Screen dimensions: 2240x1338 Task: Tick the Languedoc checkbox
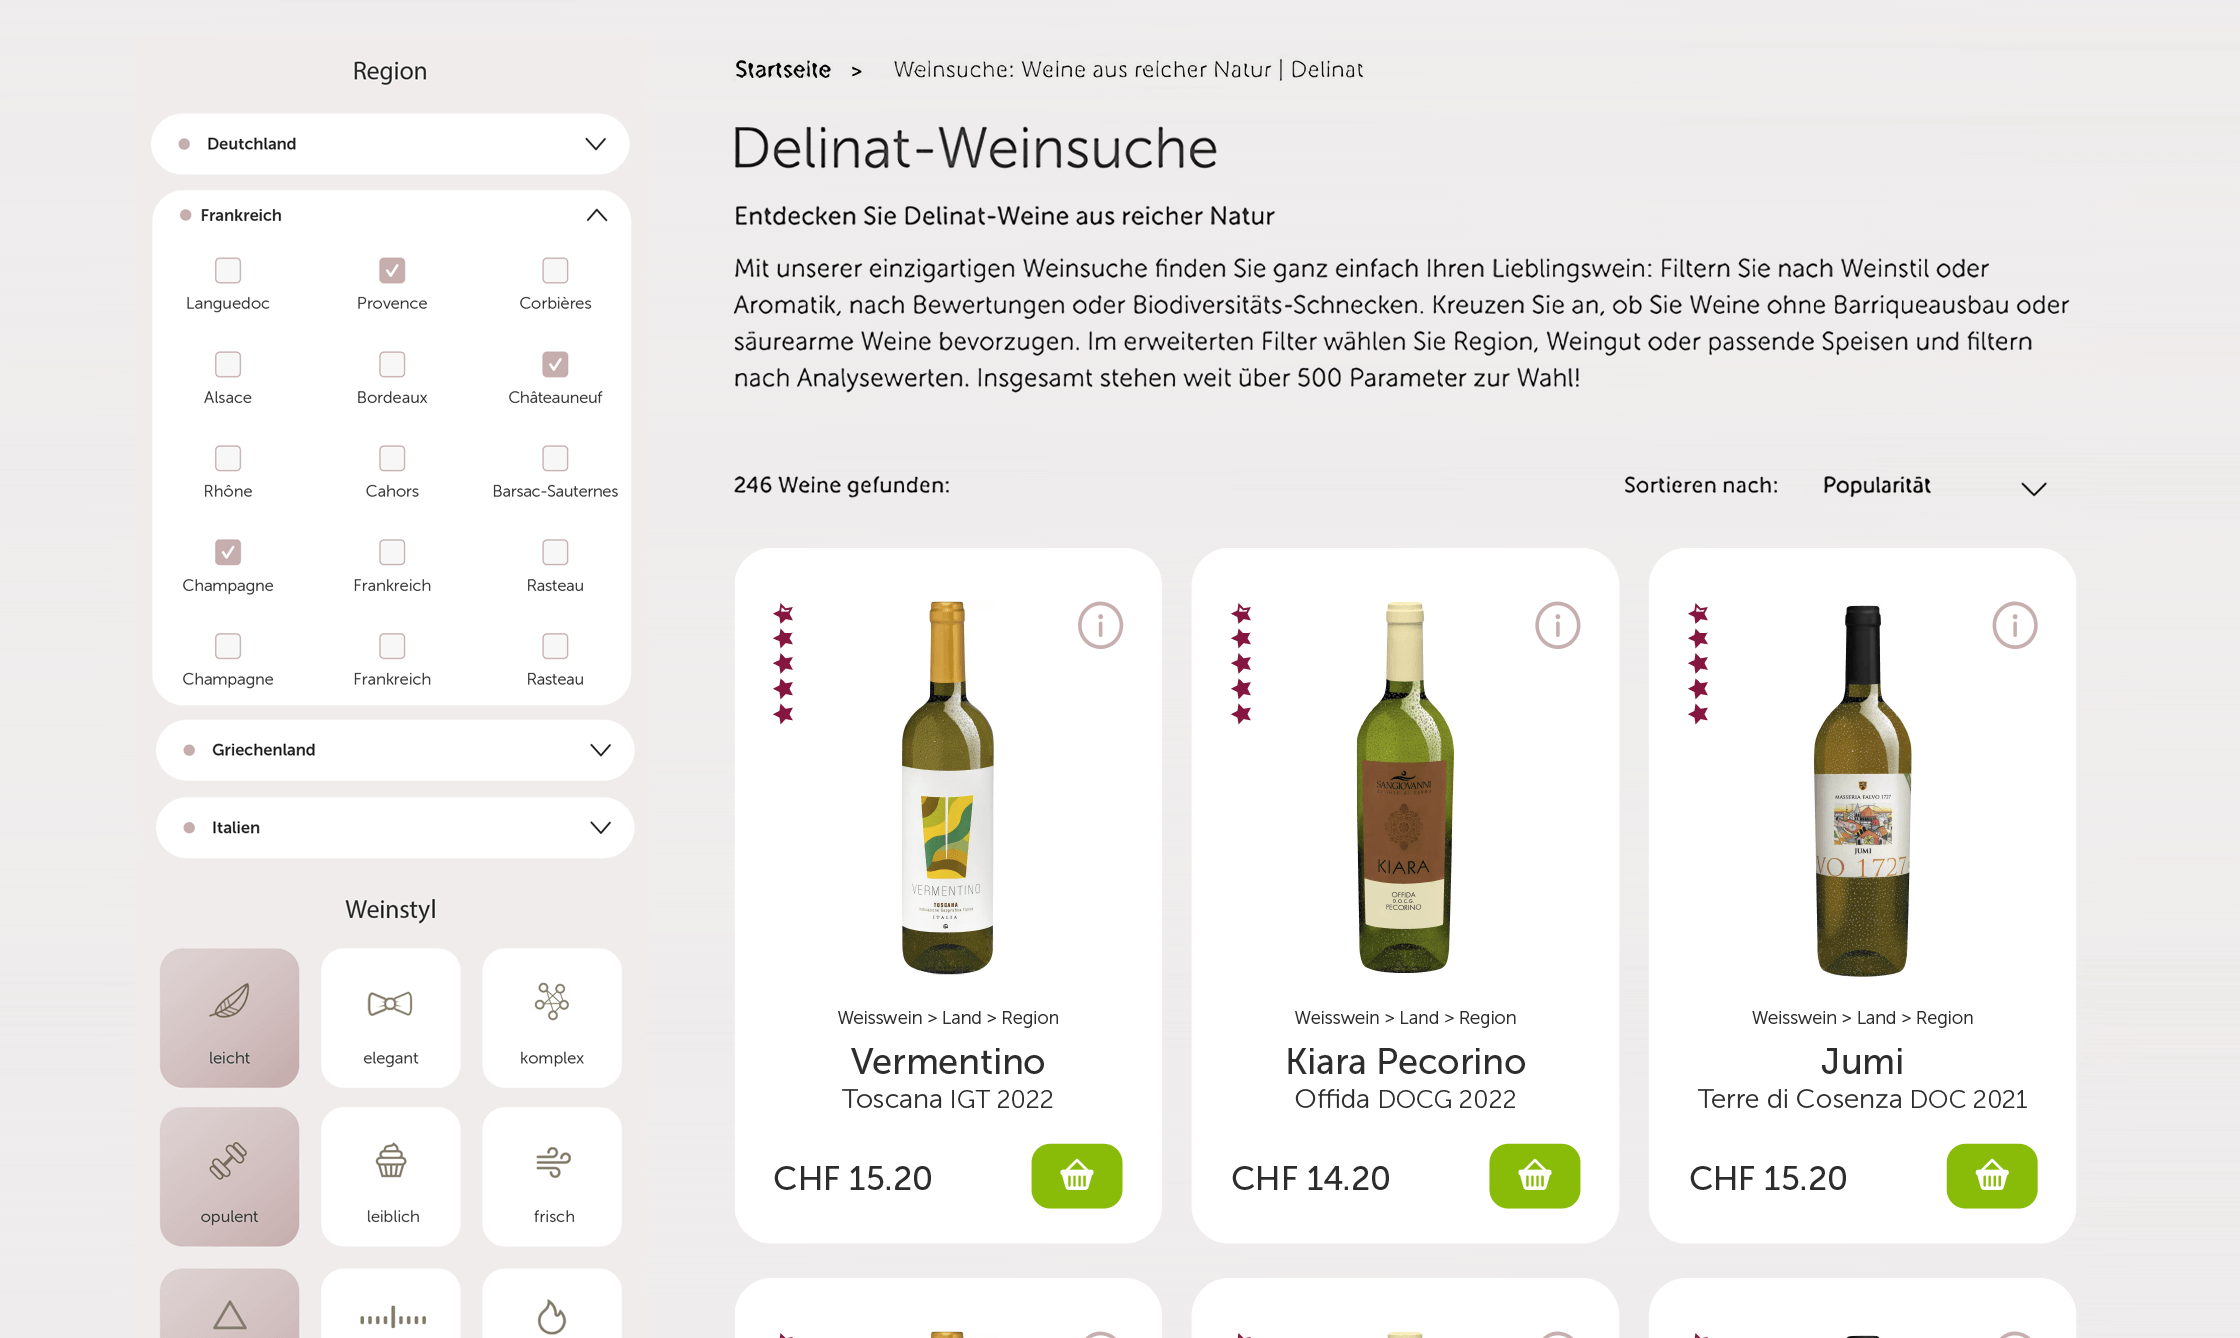tap(228, 270)
